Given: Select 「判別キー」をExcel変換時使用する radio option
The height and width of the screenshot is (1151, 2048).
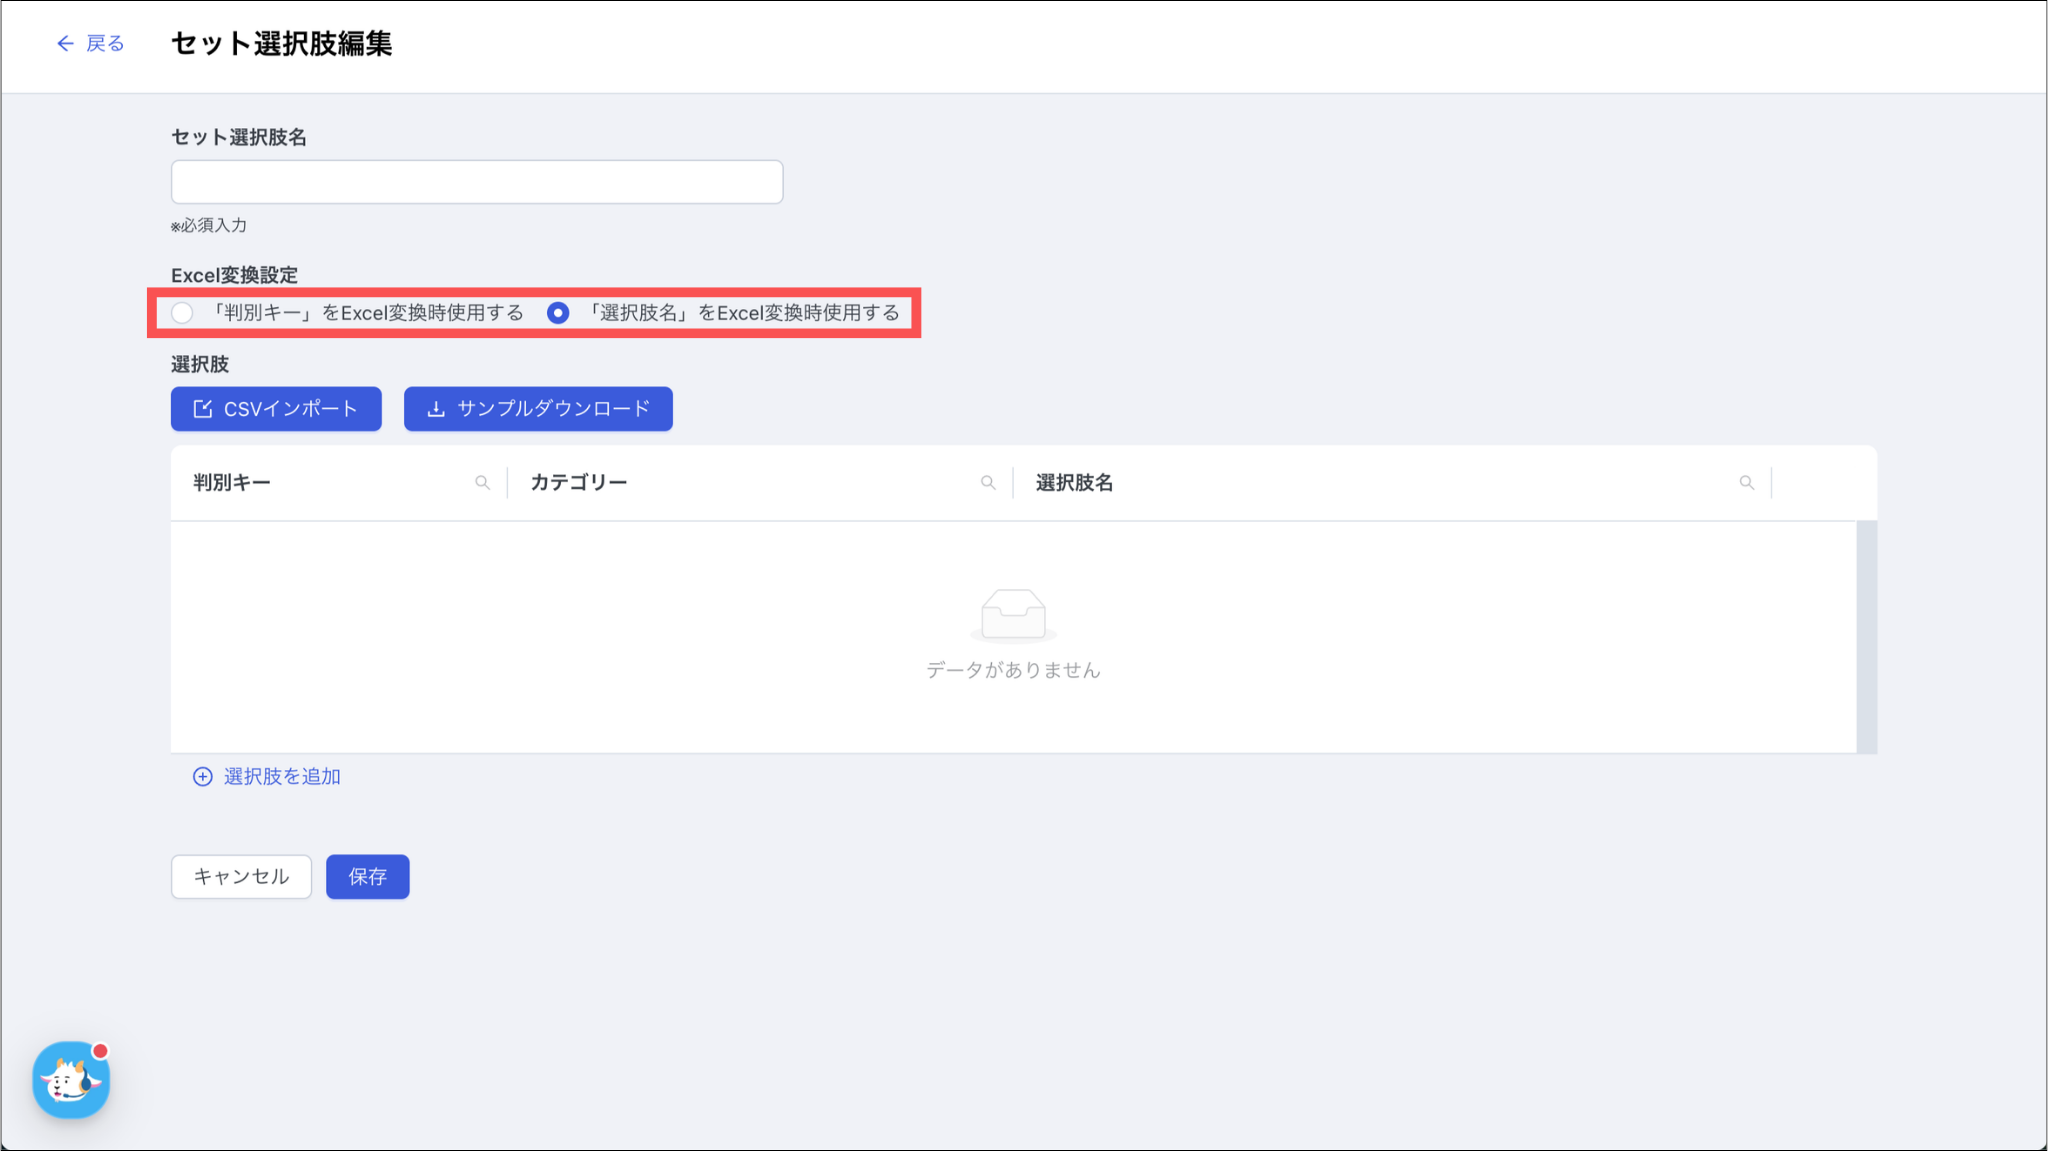Looking at the screenshot, I should (182, 313).
